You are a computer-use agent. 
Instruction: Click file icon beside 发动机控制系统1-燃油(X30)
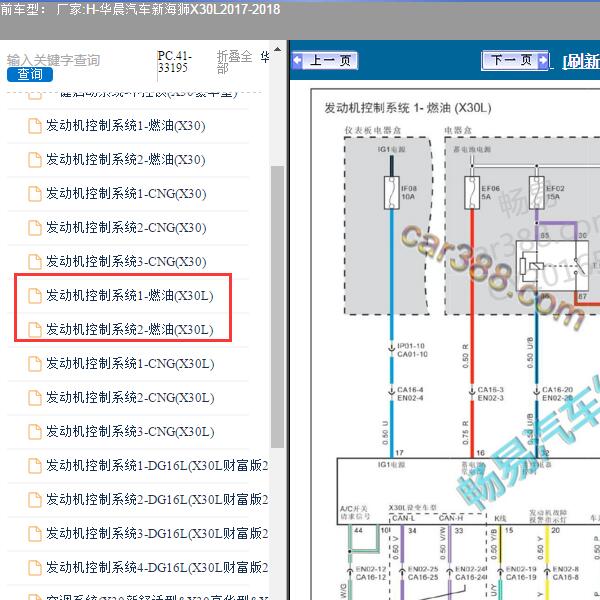pos(35,126)
